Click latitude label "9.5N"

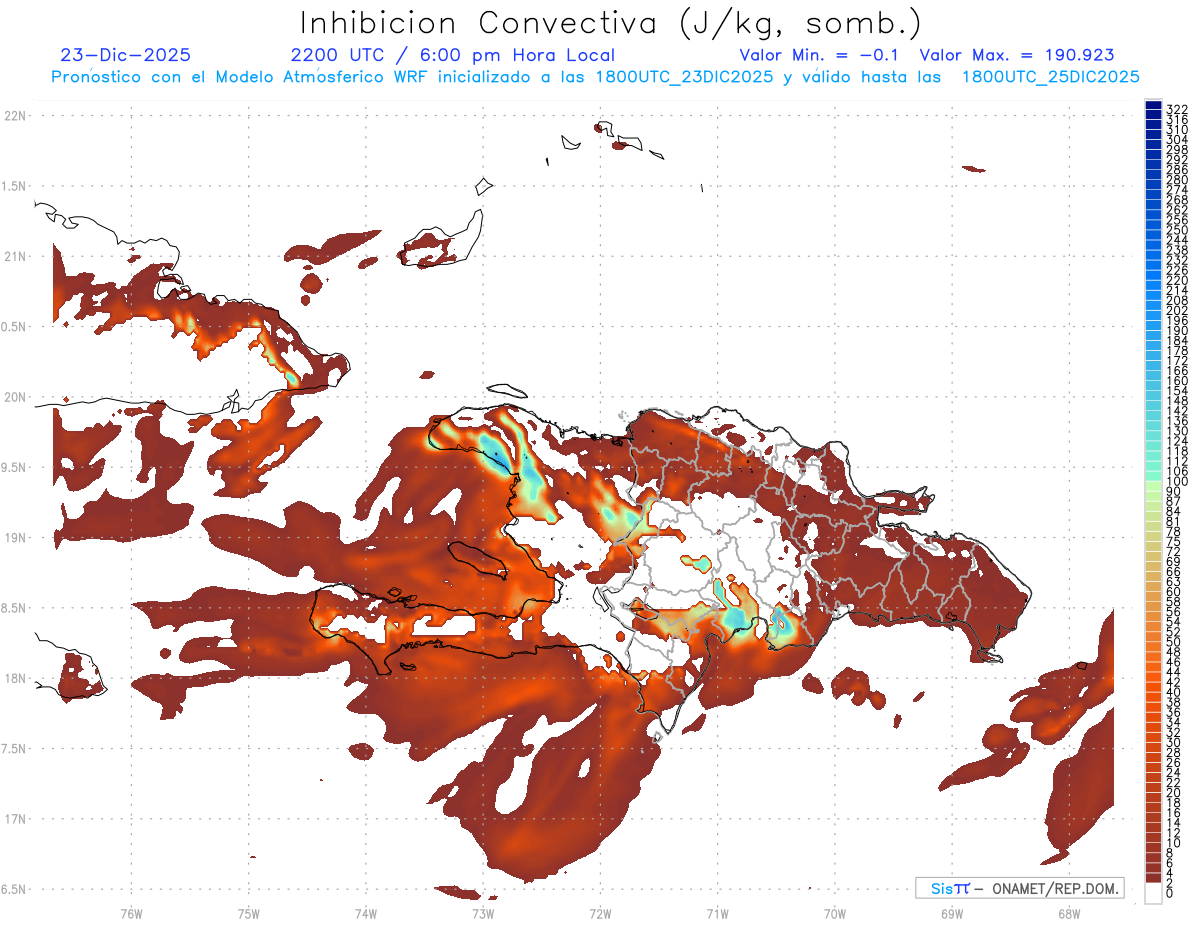(x=15, y=467)
